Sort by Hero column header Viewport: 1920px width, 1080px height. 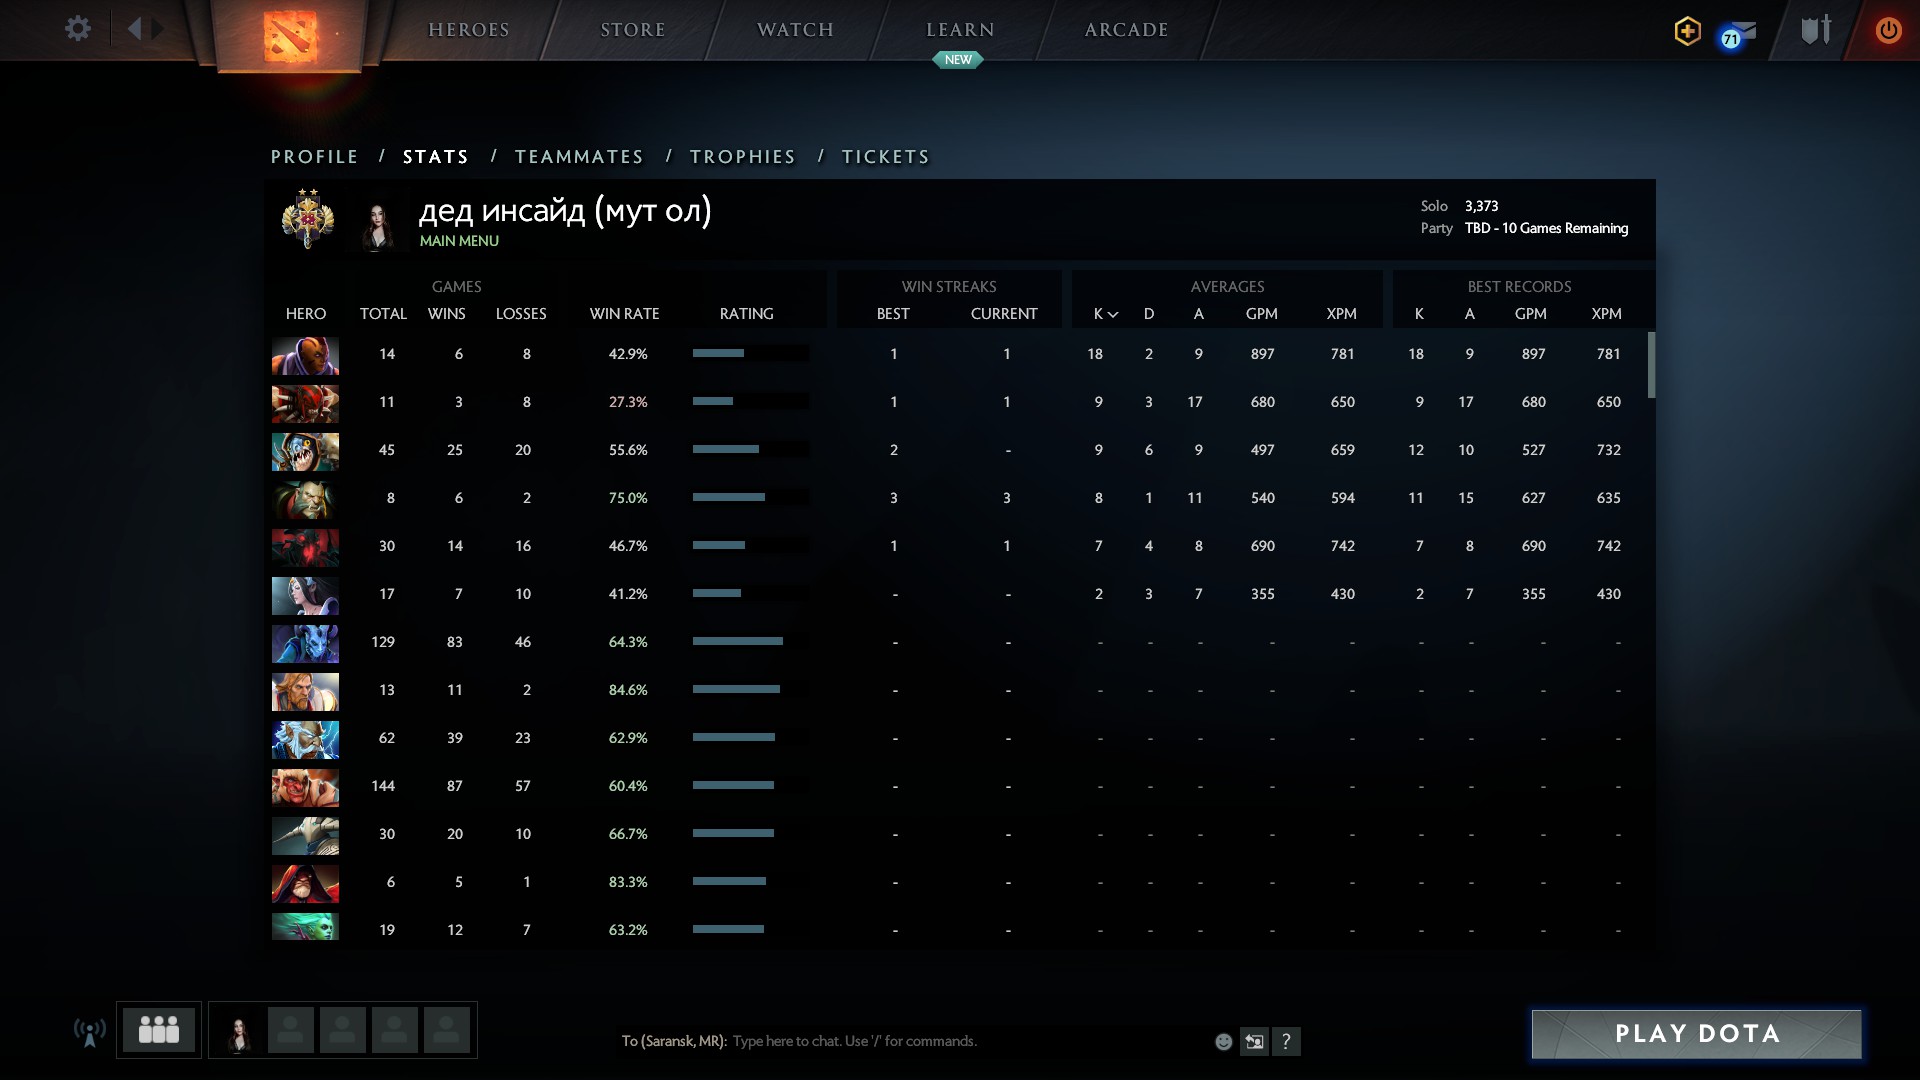coord(305,314)
